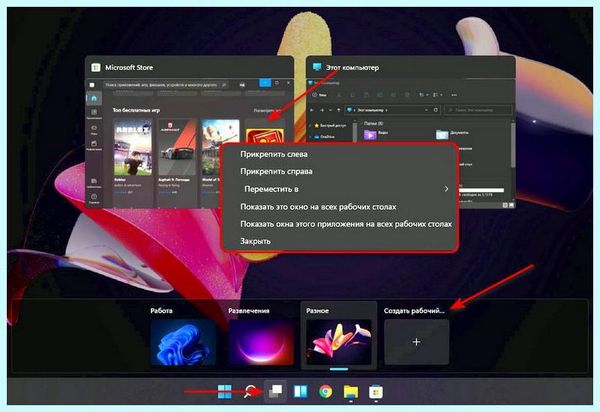
Task: Choose Показать это окно на всех рабочих столах
Action: (318, 207)
